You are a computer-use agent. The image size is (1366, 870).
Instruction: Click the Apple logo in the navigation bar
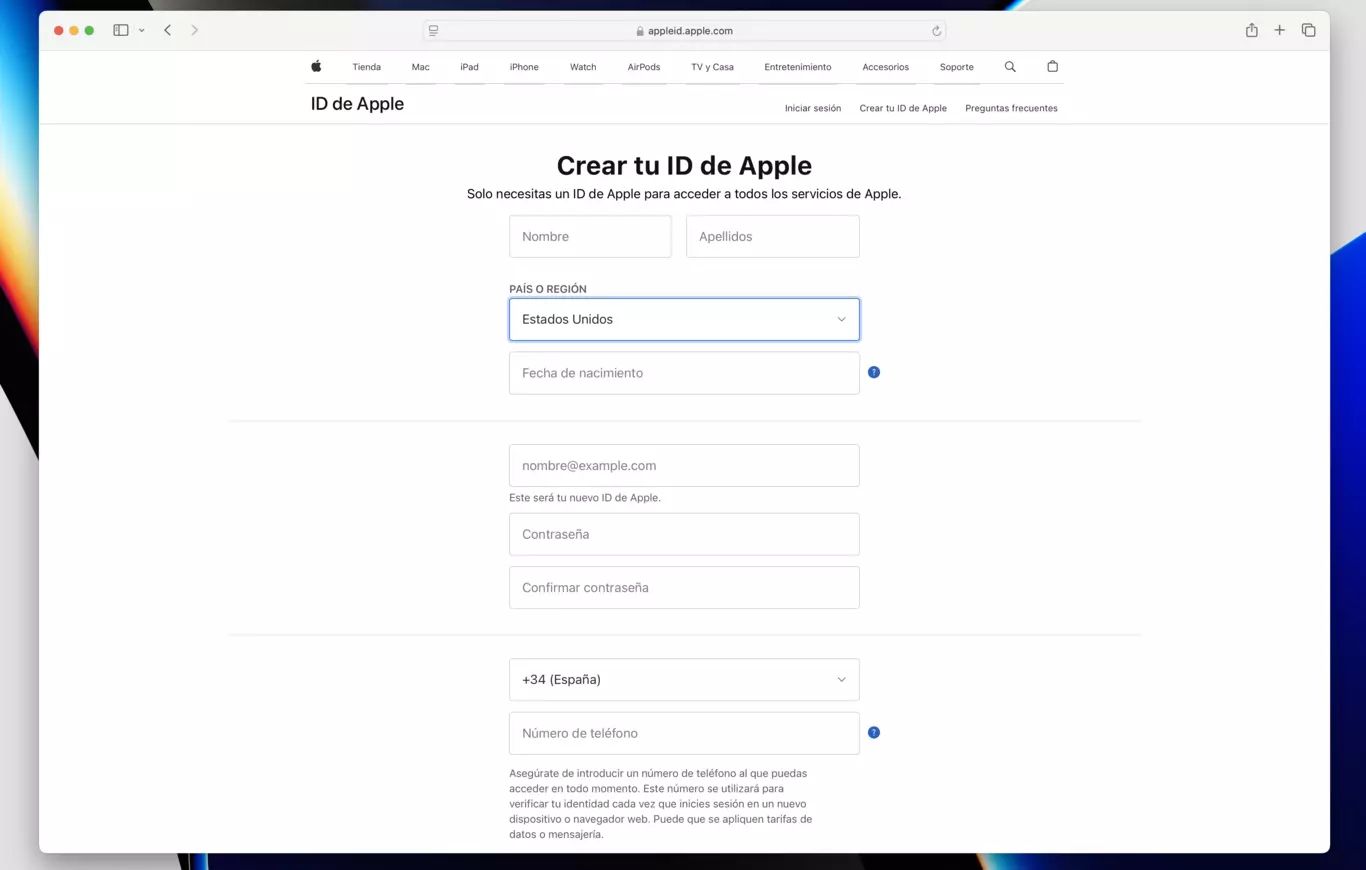pyautogui.click(x=316, y=67)
